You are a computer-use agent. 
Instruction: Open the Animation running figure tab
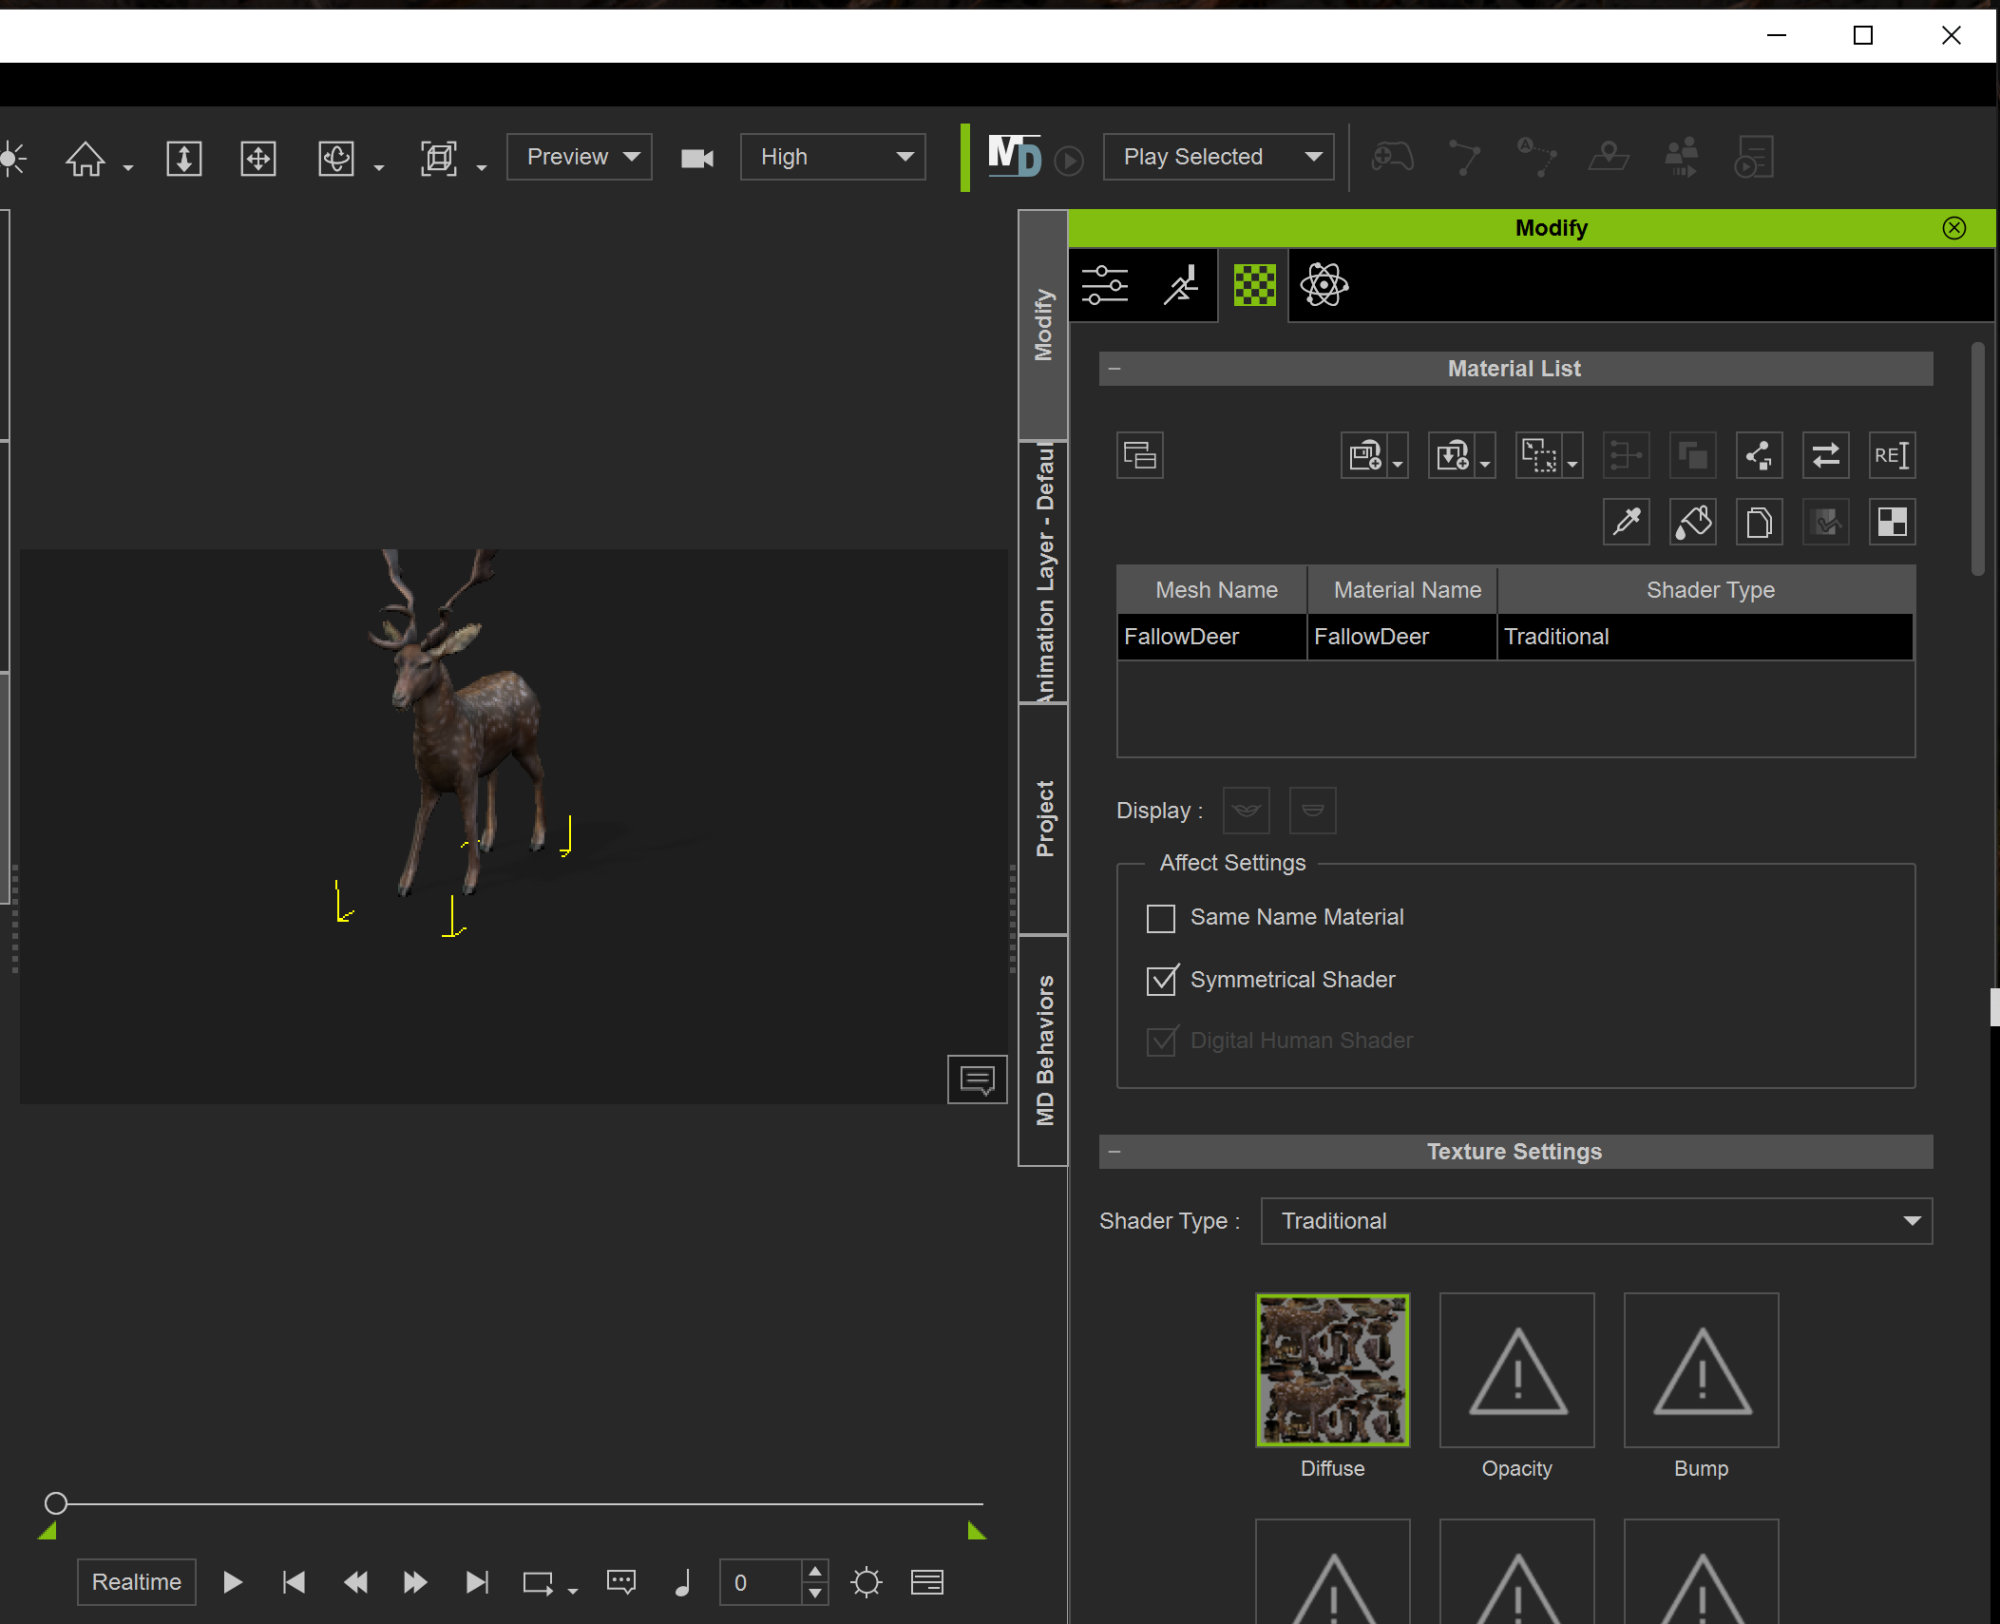[x=1181, y=286]
